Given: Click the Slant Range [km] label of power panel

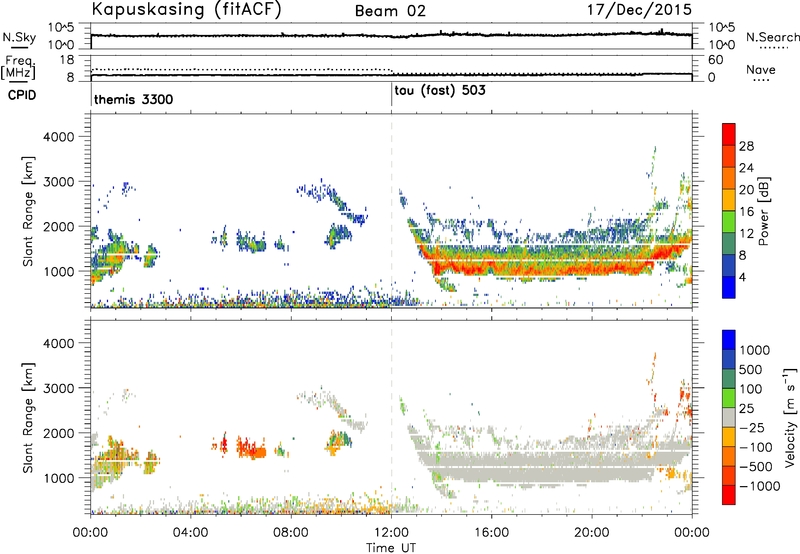Looking at the screenshot, I should (x=28, y=211).
